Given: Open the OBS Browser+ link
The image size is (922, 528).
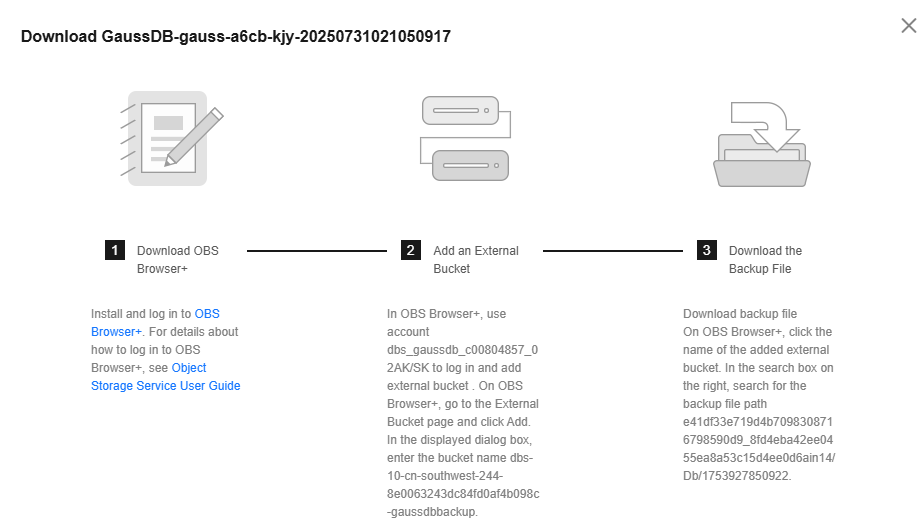Looking at the screenshot, I should tap(155, 323).
